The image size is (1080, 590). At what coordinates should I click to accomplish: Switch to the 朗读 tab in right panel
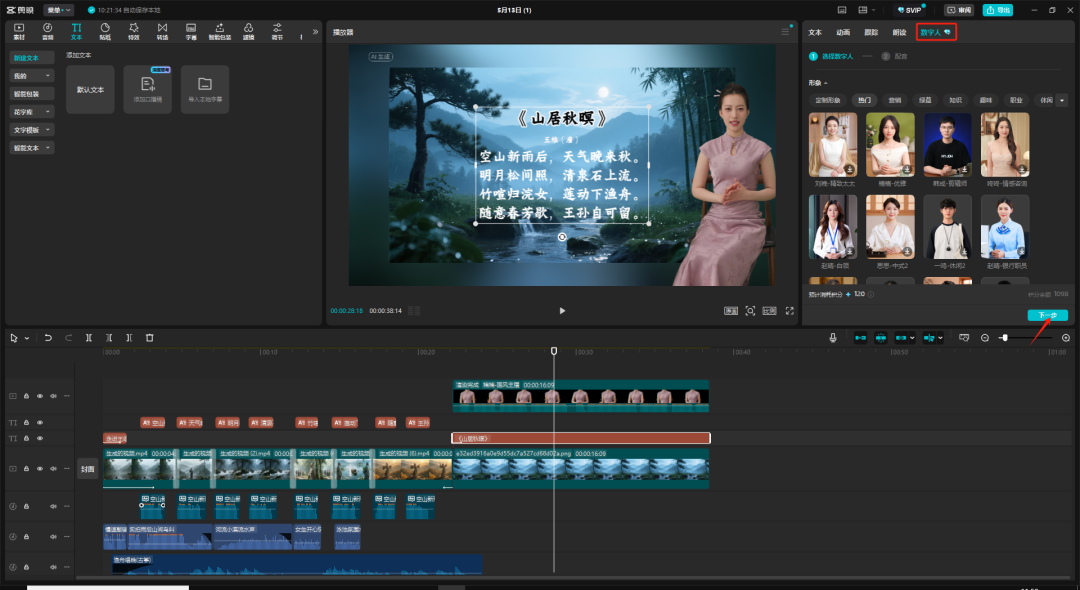(899, 33)
